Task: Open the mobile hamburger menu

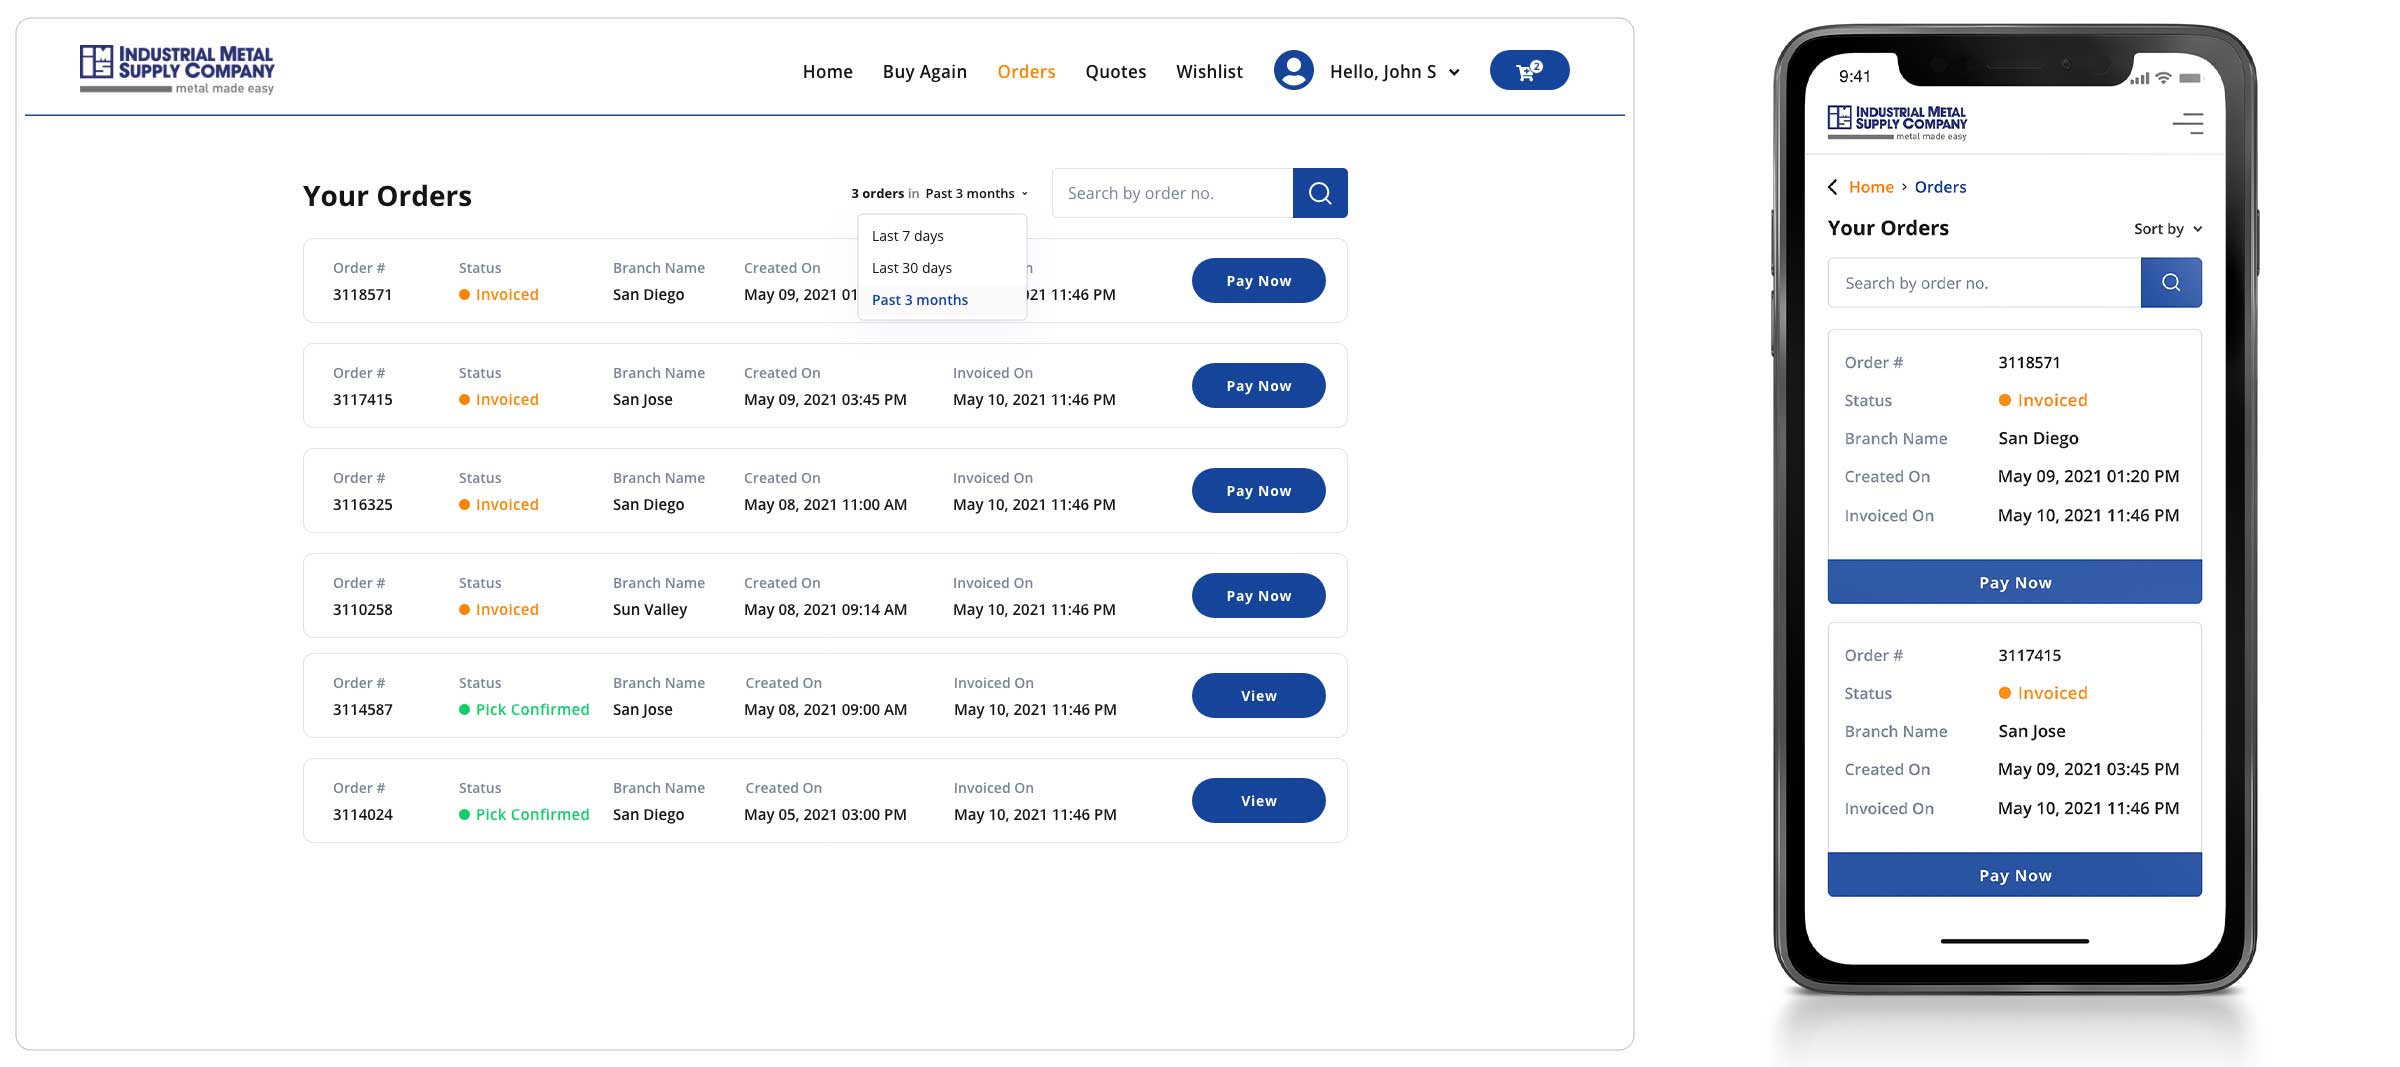Action: [2187, 123]
